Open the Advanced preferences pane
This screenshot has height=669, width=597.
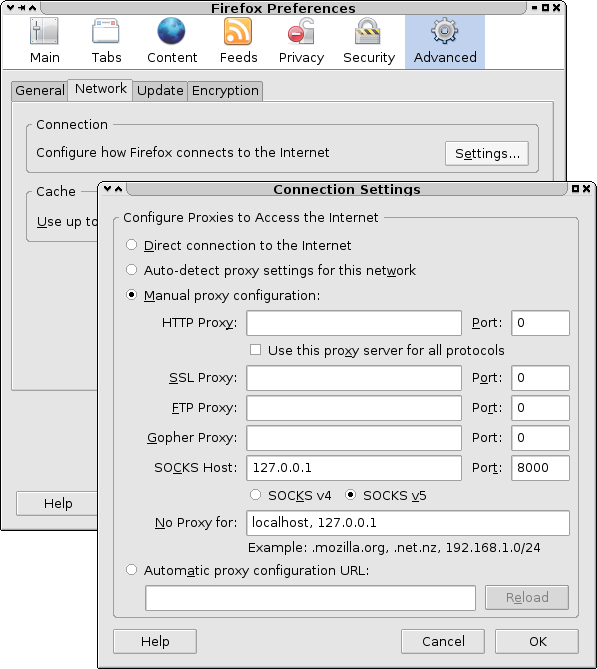pos(445,41)
